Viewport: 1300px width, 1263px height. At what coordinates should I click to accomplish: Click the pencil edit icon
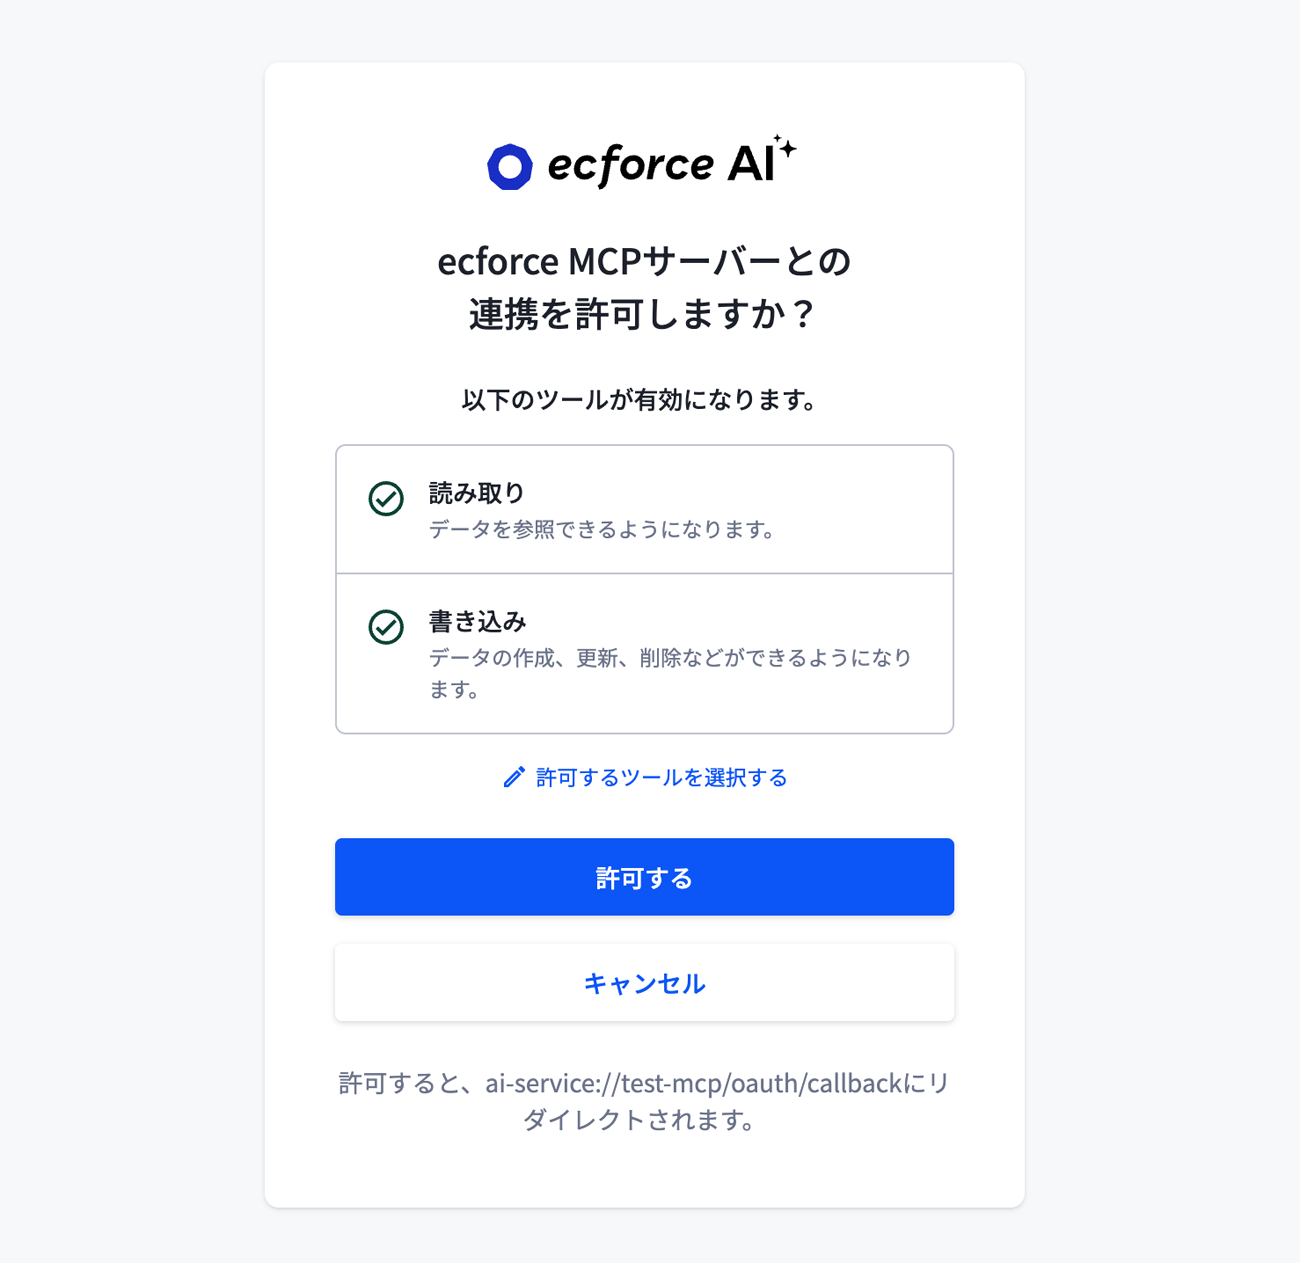click(514, 778)
